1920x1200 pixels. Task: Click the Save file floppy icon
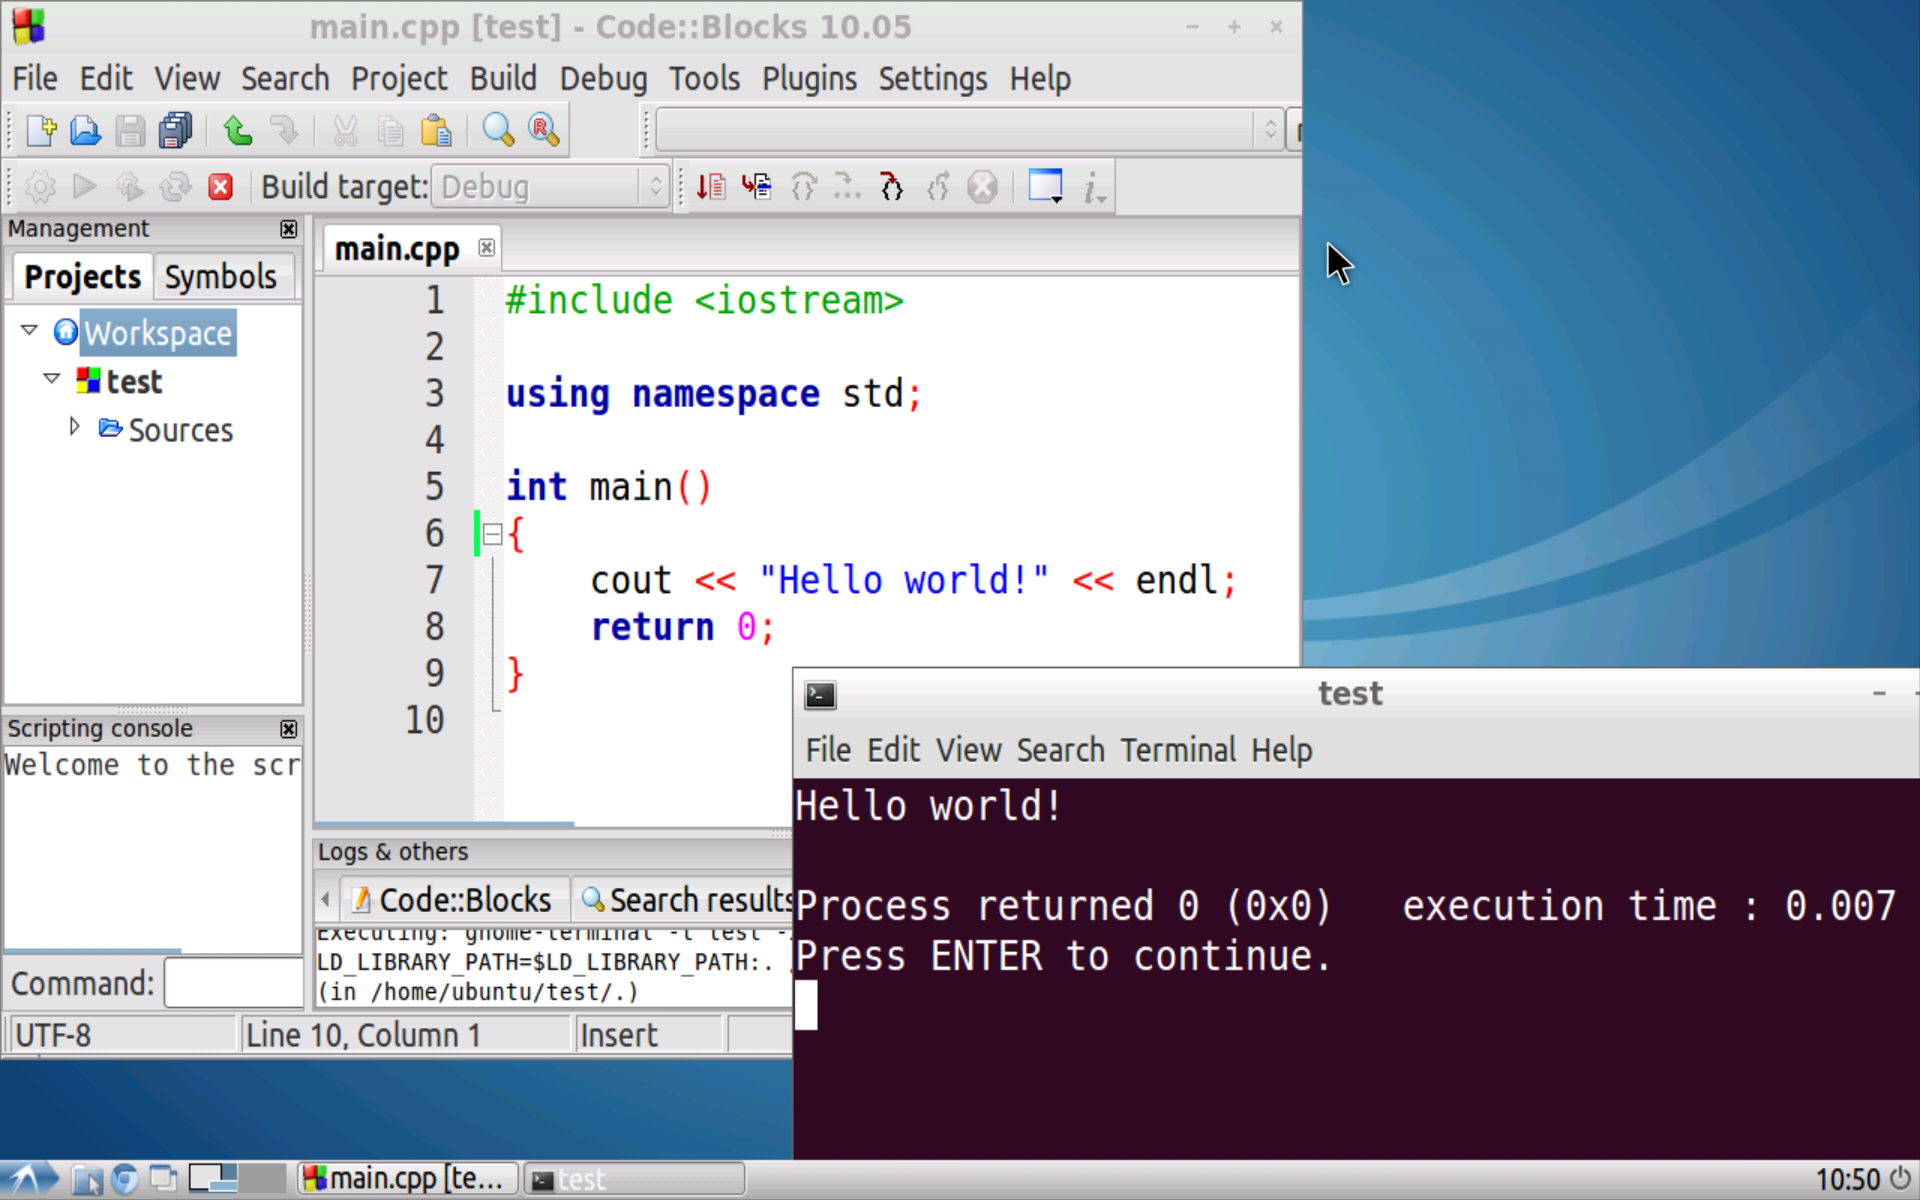(x=130, y=131)
